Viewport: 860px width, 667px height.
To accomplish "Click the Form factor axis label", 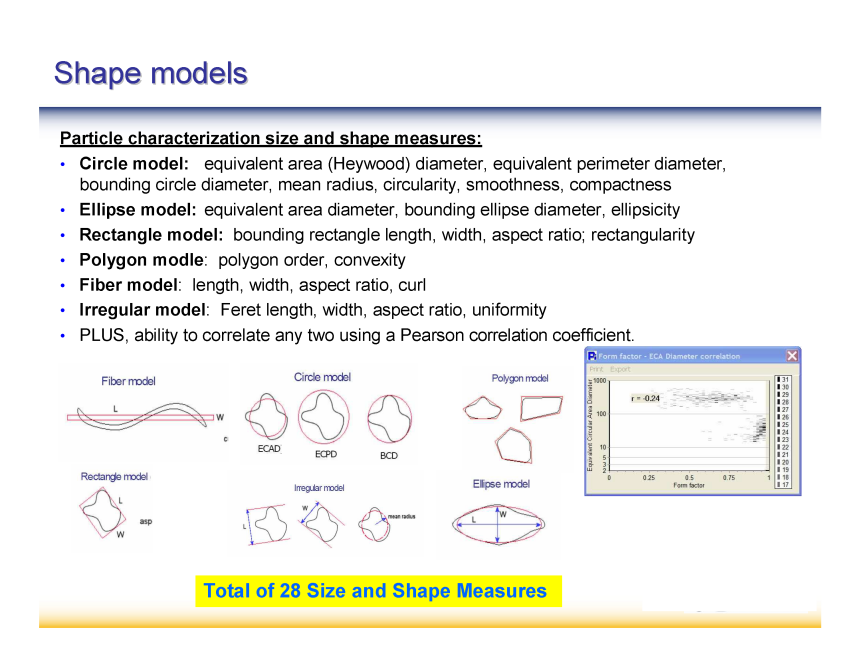I will pos(688,485).
